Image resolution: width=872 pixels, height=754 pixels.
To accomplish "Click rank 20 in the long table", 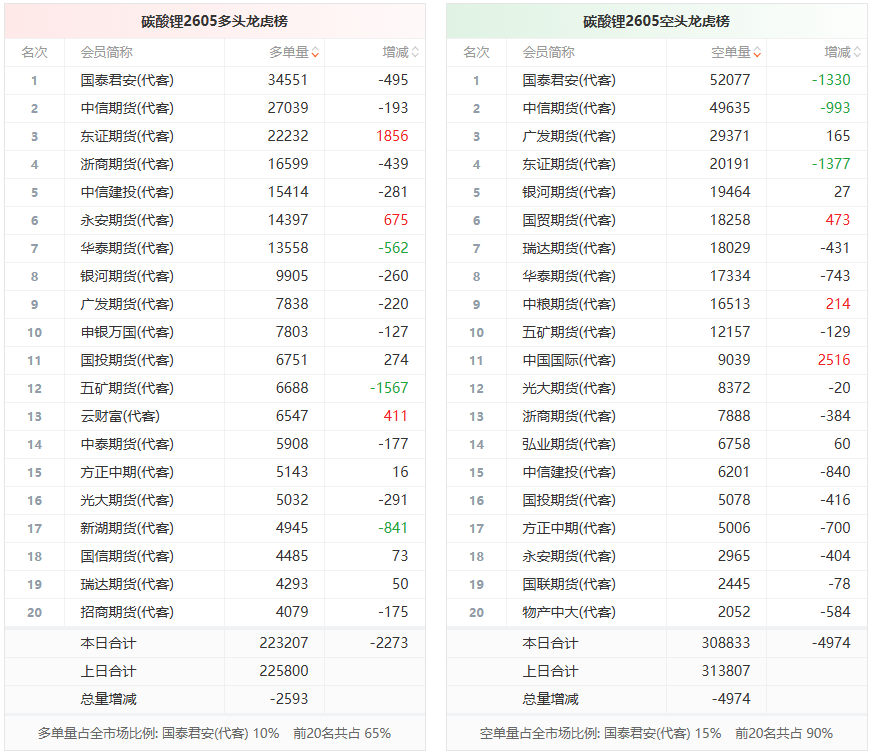I will coord(34,612).
